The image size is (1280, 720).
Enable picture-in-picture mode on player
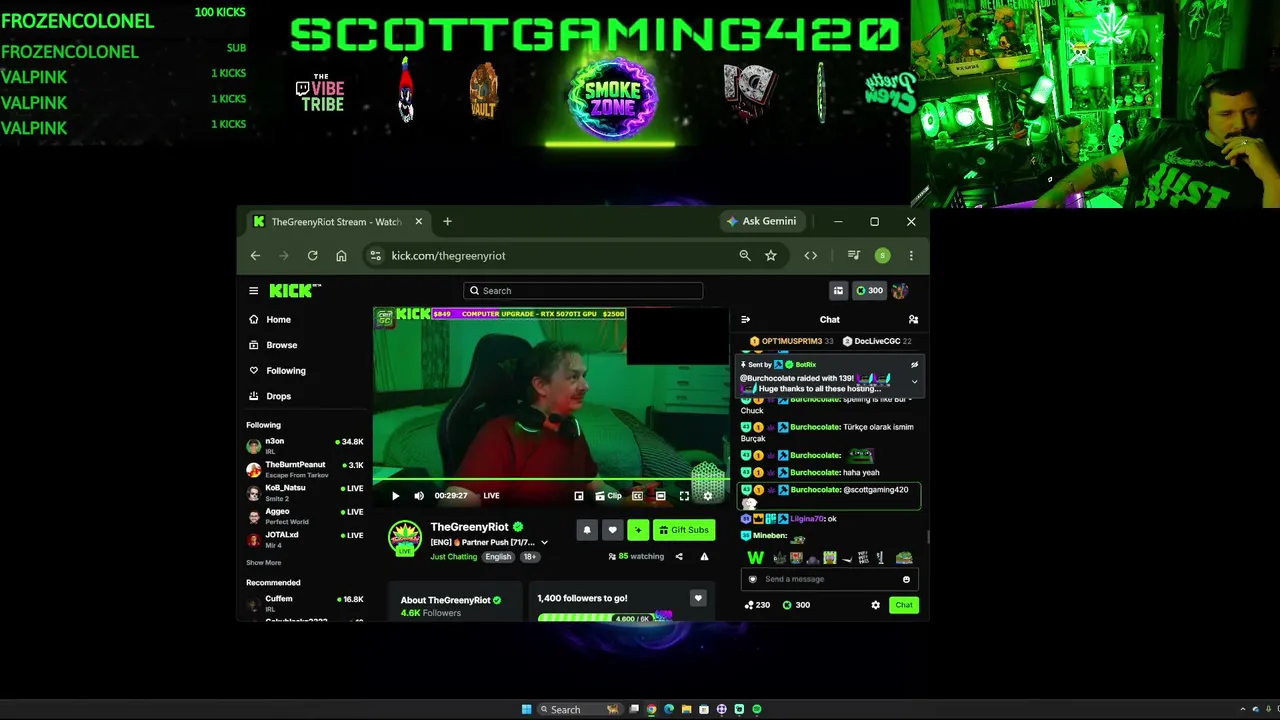click(x=578, y=496)
